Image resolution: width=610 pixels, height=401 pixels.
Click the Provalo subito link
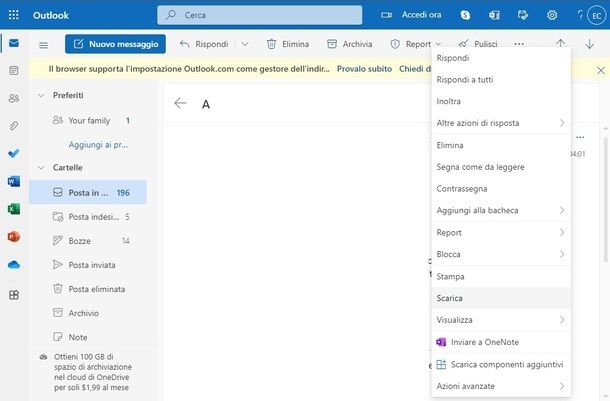click(363, 69)
